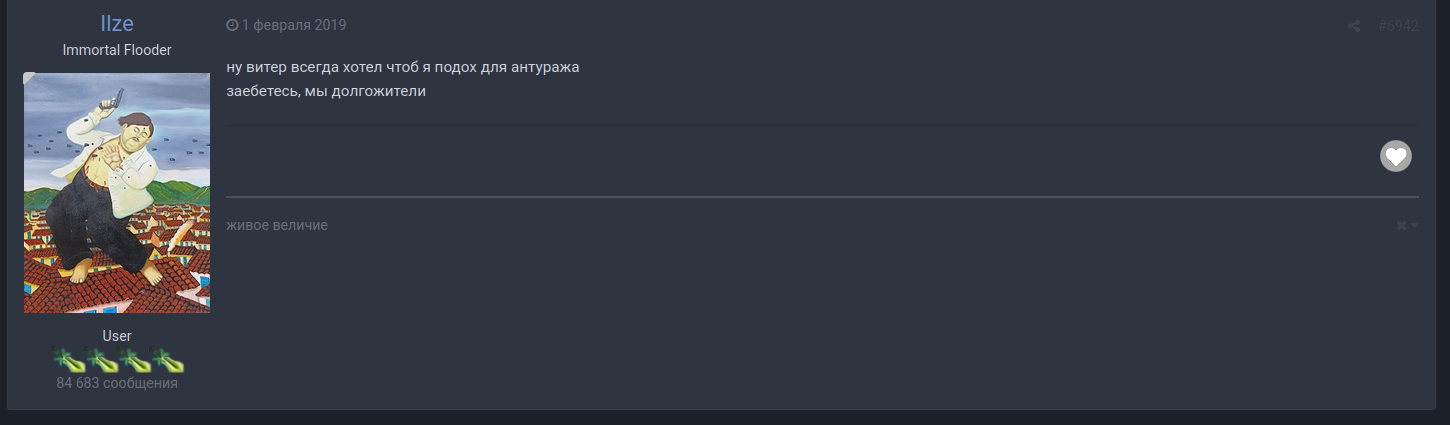1450x425 pixels.
Task: Click the post line заебетесь, мы долгожители
Action: [326, 91]
